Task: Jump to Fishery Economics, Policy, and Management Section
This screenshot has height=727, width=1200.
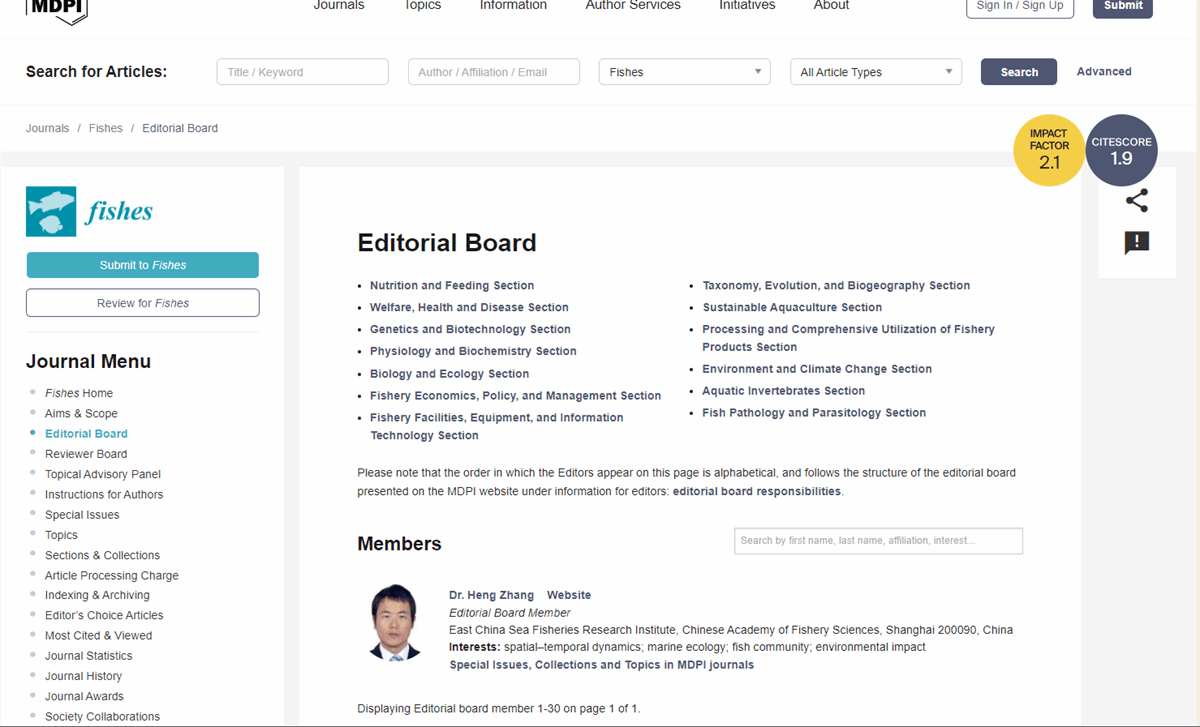Action: coord(515,396)
